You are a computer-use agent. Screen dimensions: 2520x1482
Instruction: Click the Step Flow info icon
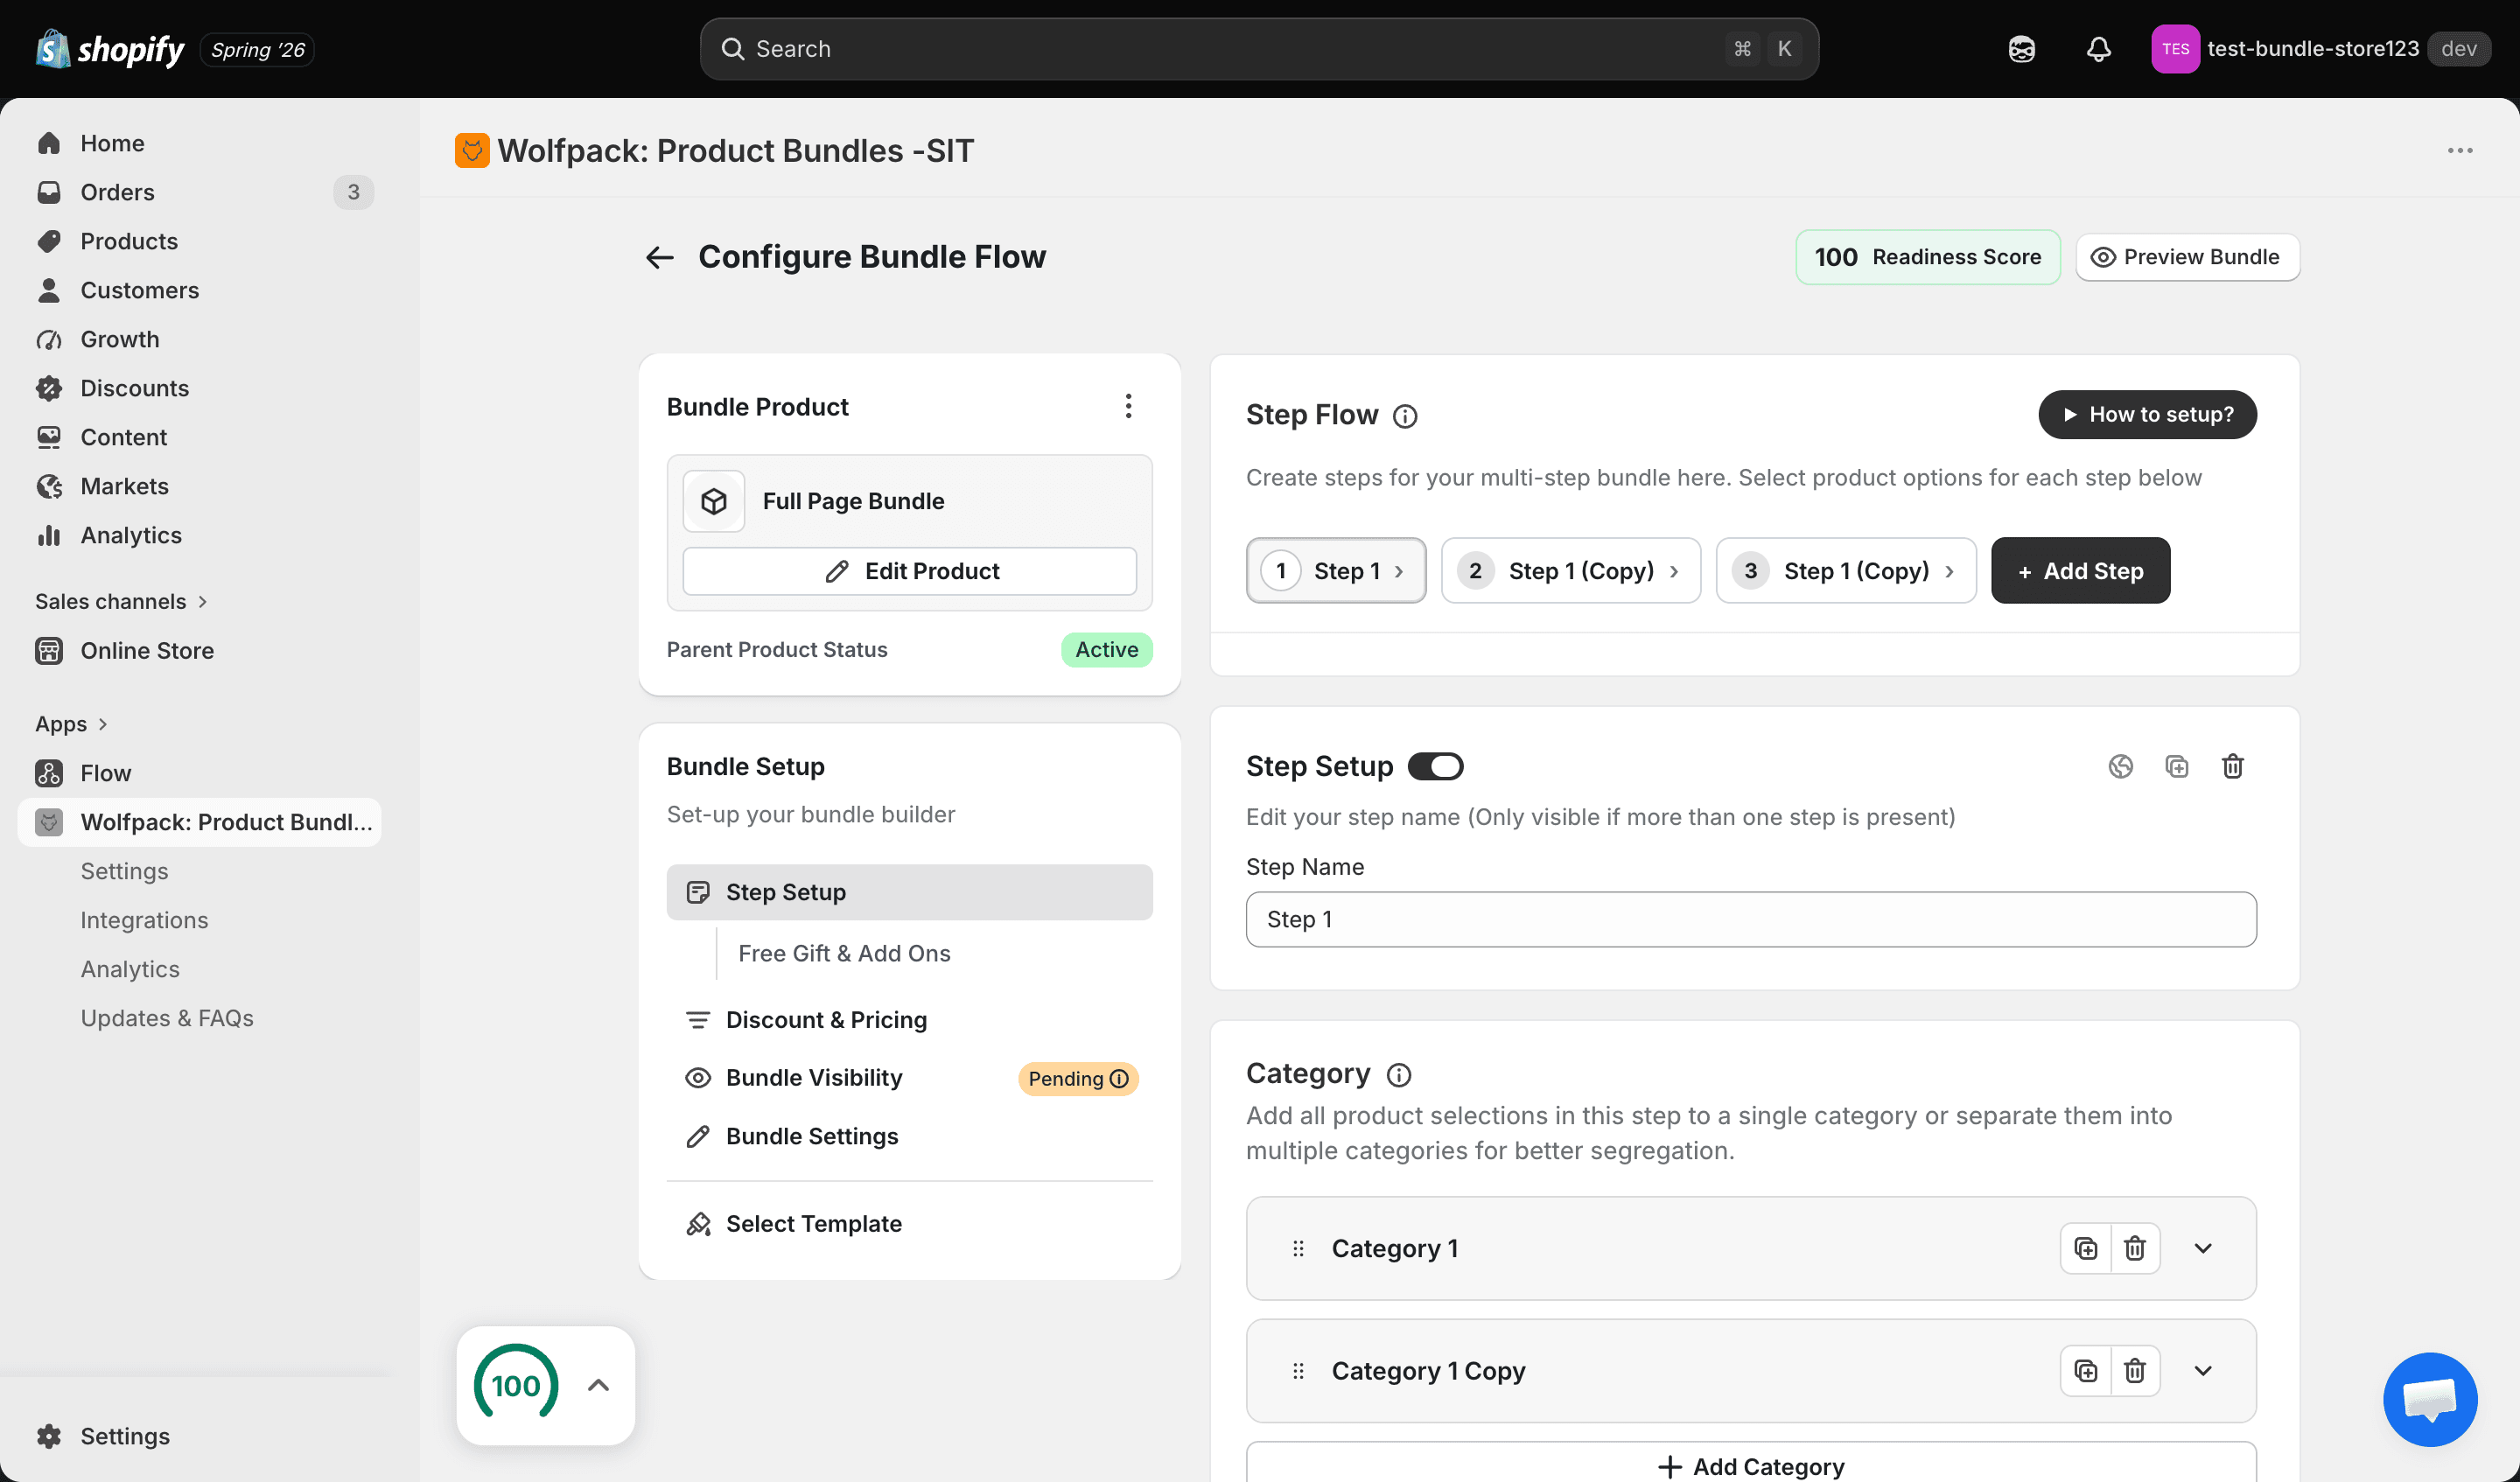click(1404, 416)
